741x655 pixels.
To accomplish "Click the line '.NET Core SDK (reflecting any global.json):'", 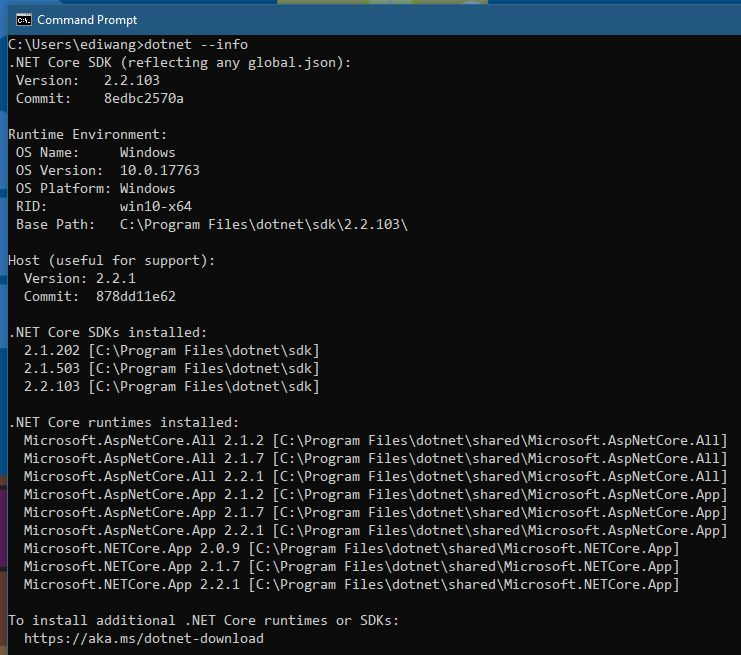I will (x=180, y=62).
